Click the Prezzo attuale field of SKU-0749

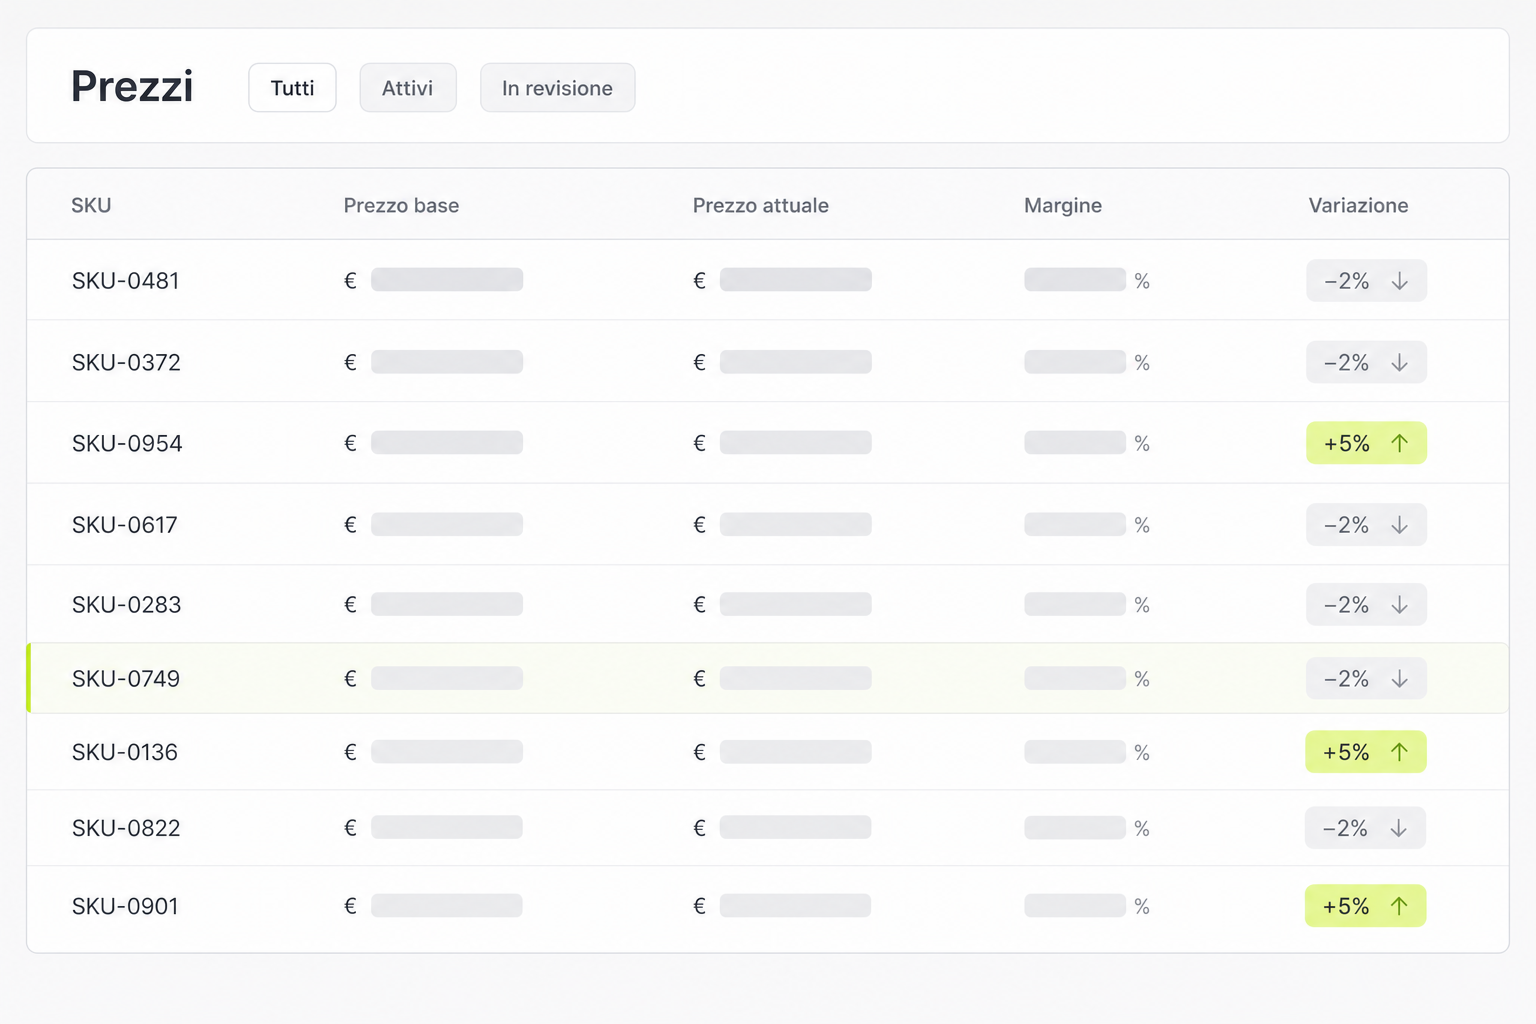click(x=796, y=678)
